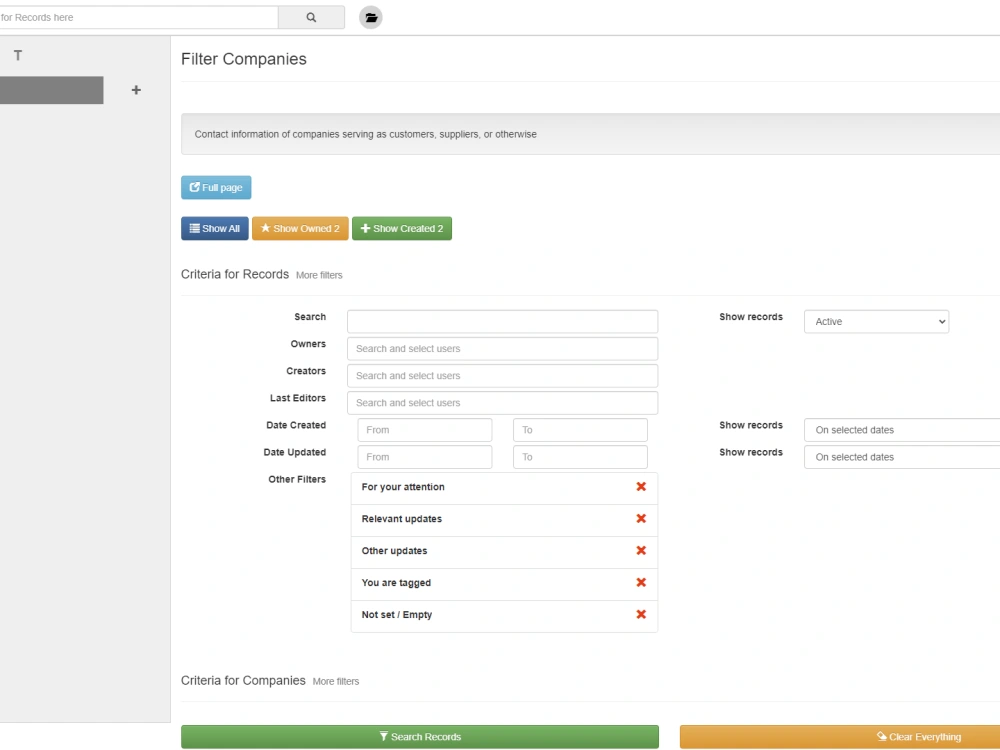Toggle the You are tagged red X
This screenshot has height=750, width=1000.
641,582
